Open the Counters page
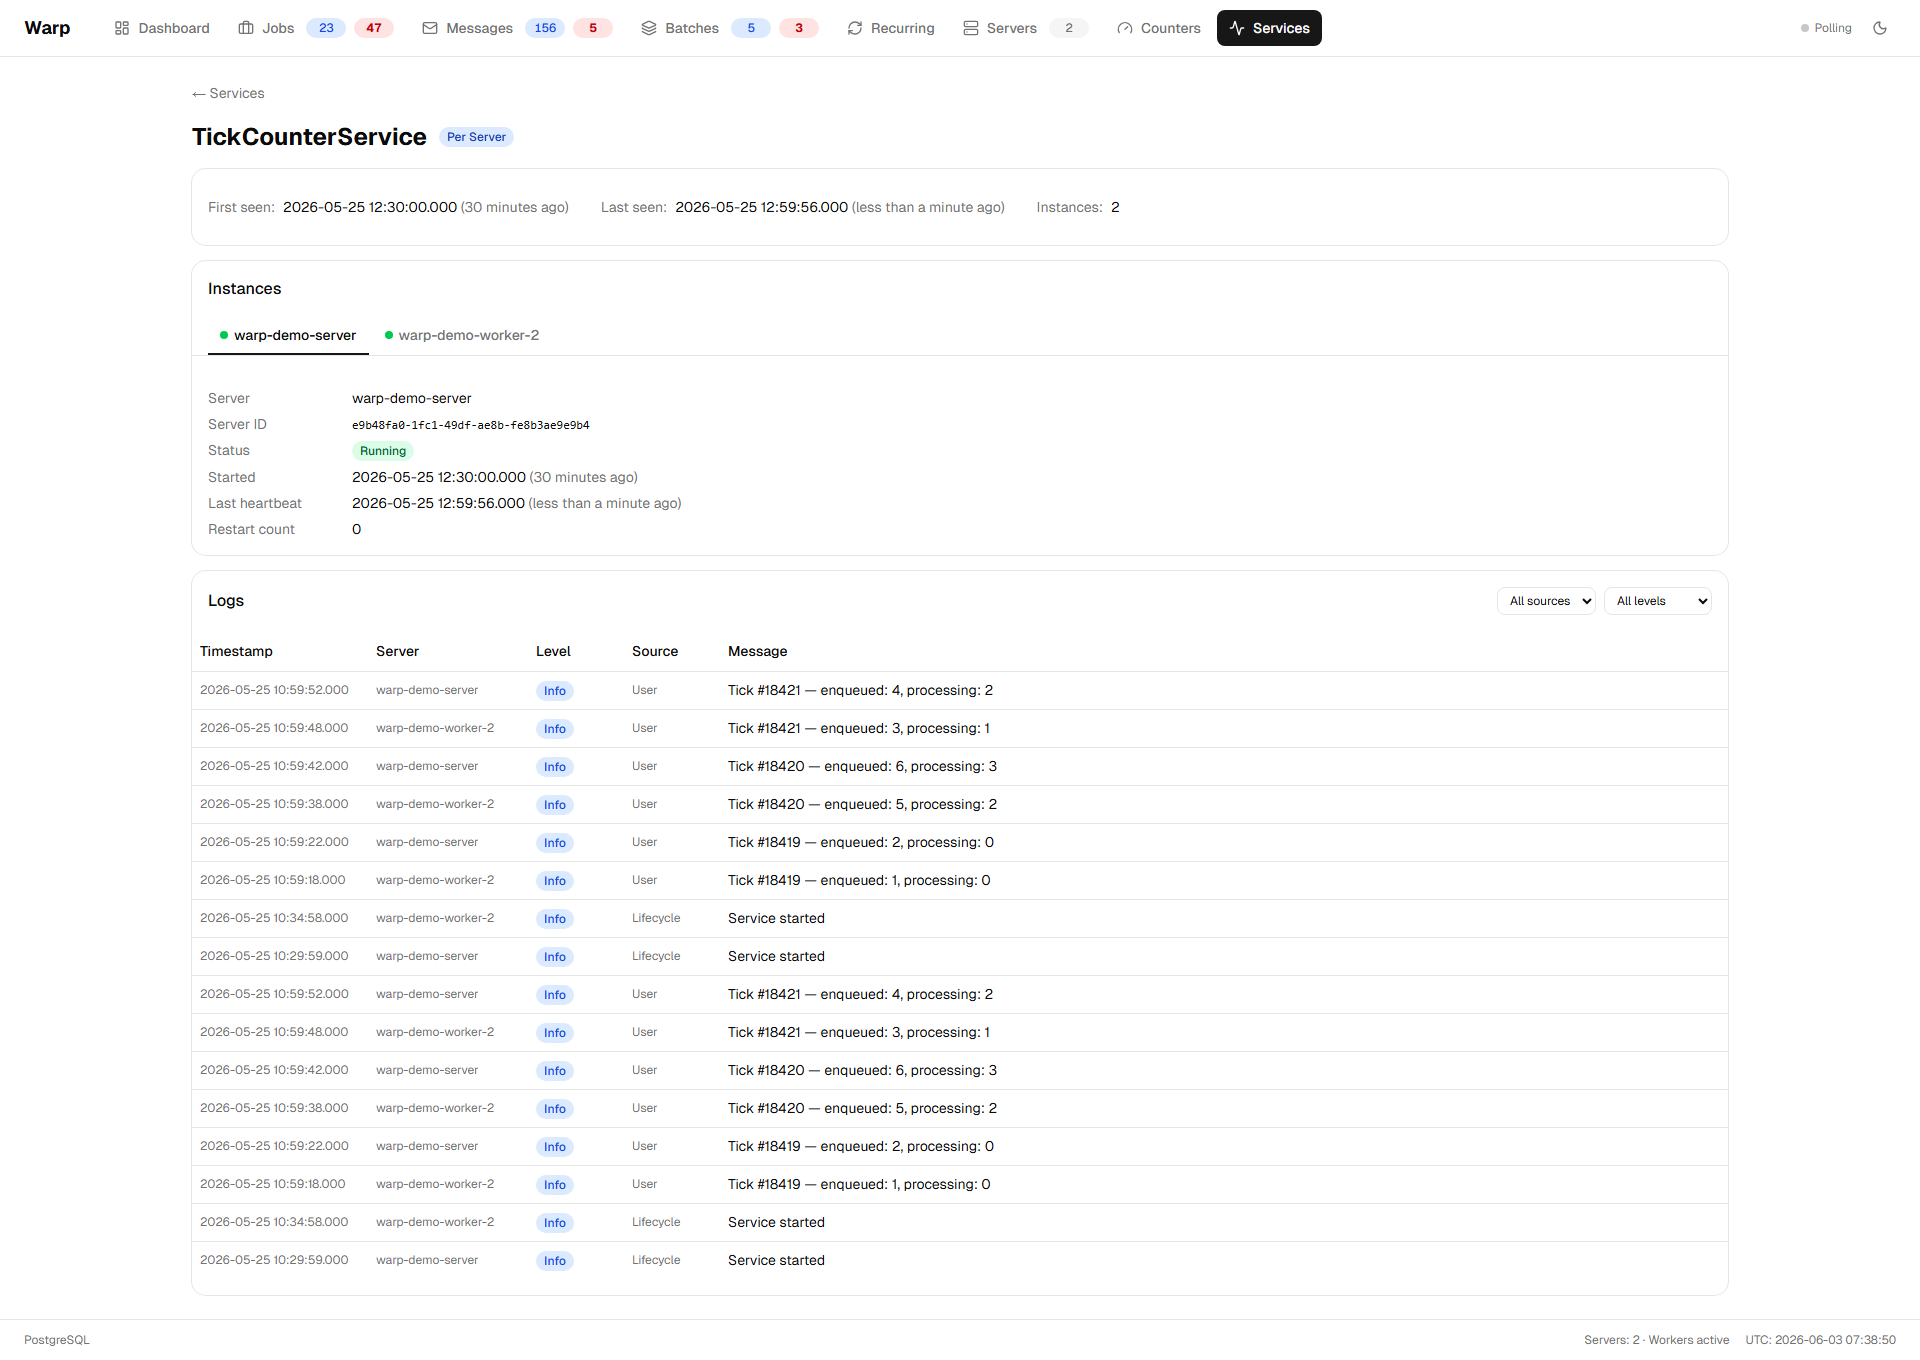1920x1360 pixels. pos(1159,28)
